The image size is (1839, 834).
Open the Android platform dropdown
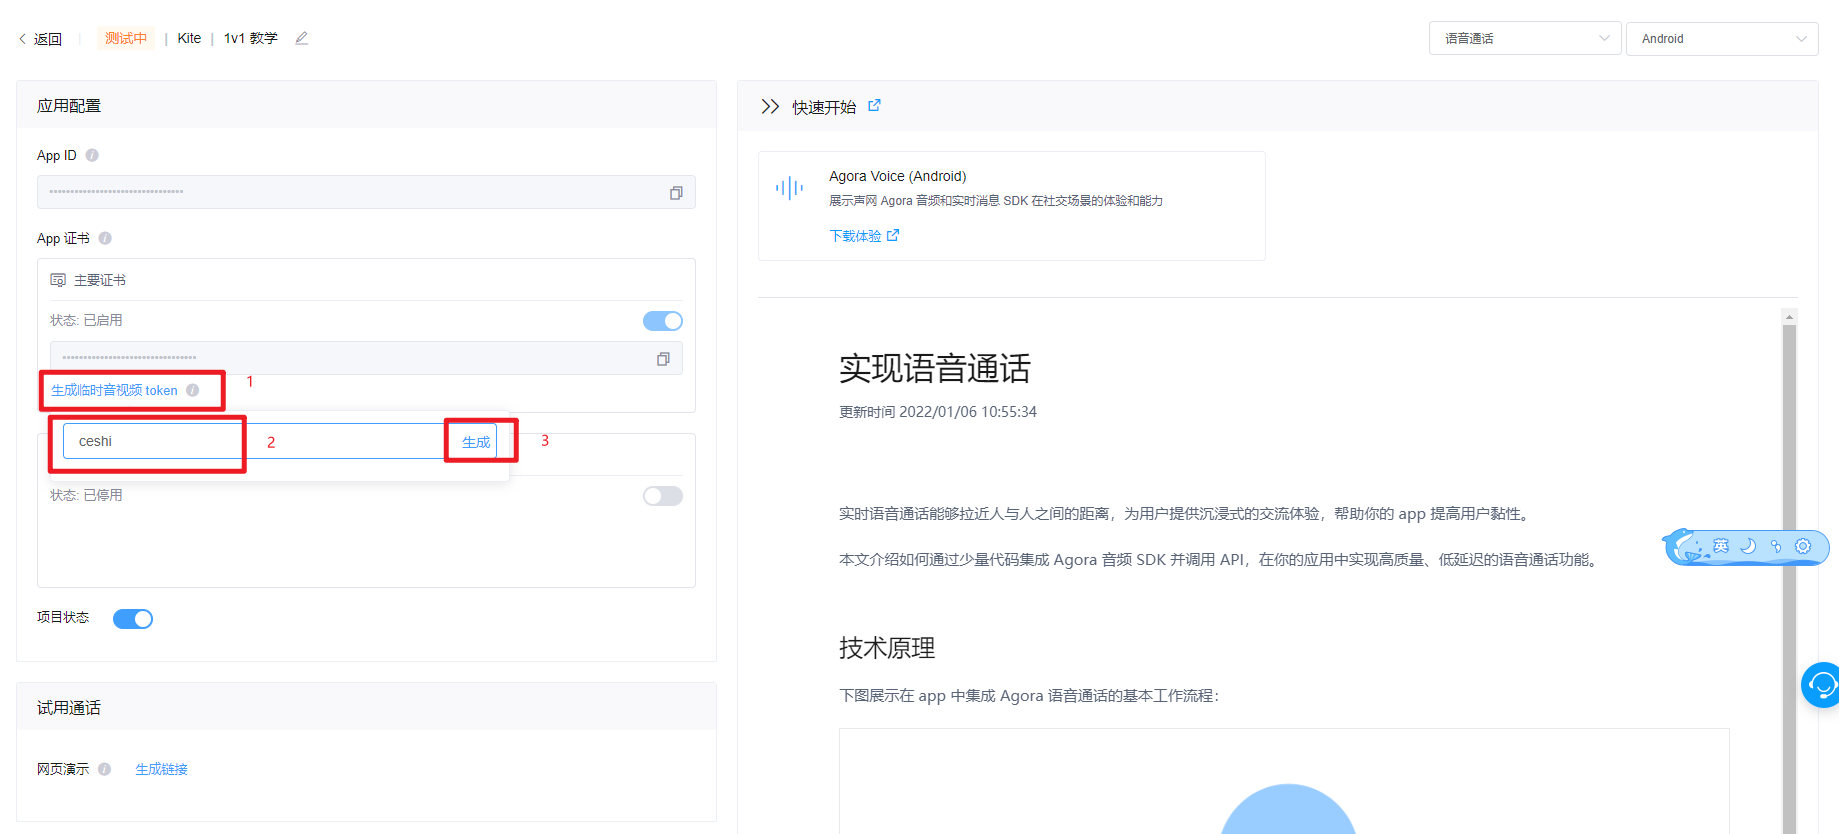pyautogui.click(x=1721, y=38)
